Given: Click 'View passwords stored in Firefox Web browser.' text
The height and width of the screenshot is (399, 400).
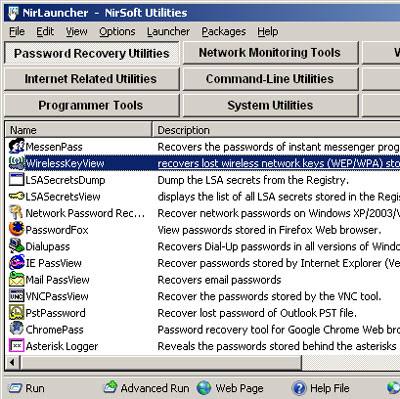Looking at the screenshot, I should point(269,230).
